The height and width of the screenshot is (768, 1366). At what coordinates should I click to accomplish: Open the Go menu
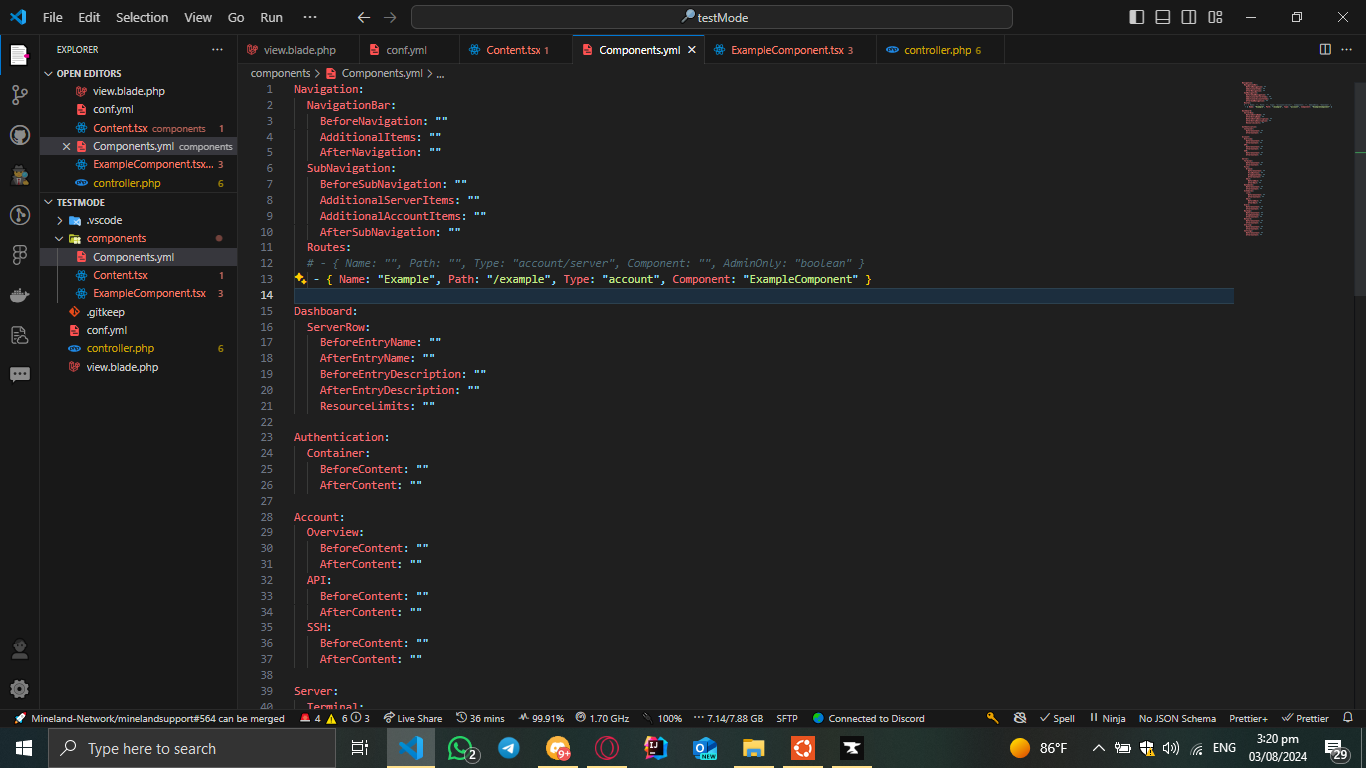click(x=236, y=17)
